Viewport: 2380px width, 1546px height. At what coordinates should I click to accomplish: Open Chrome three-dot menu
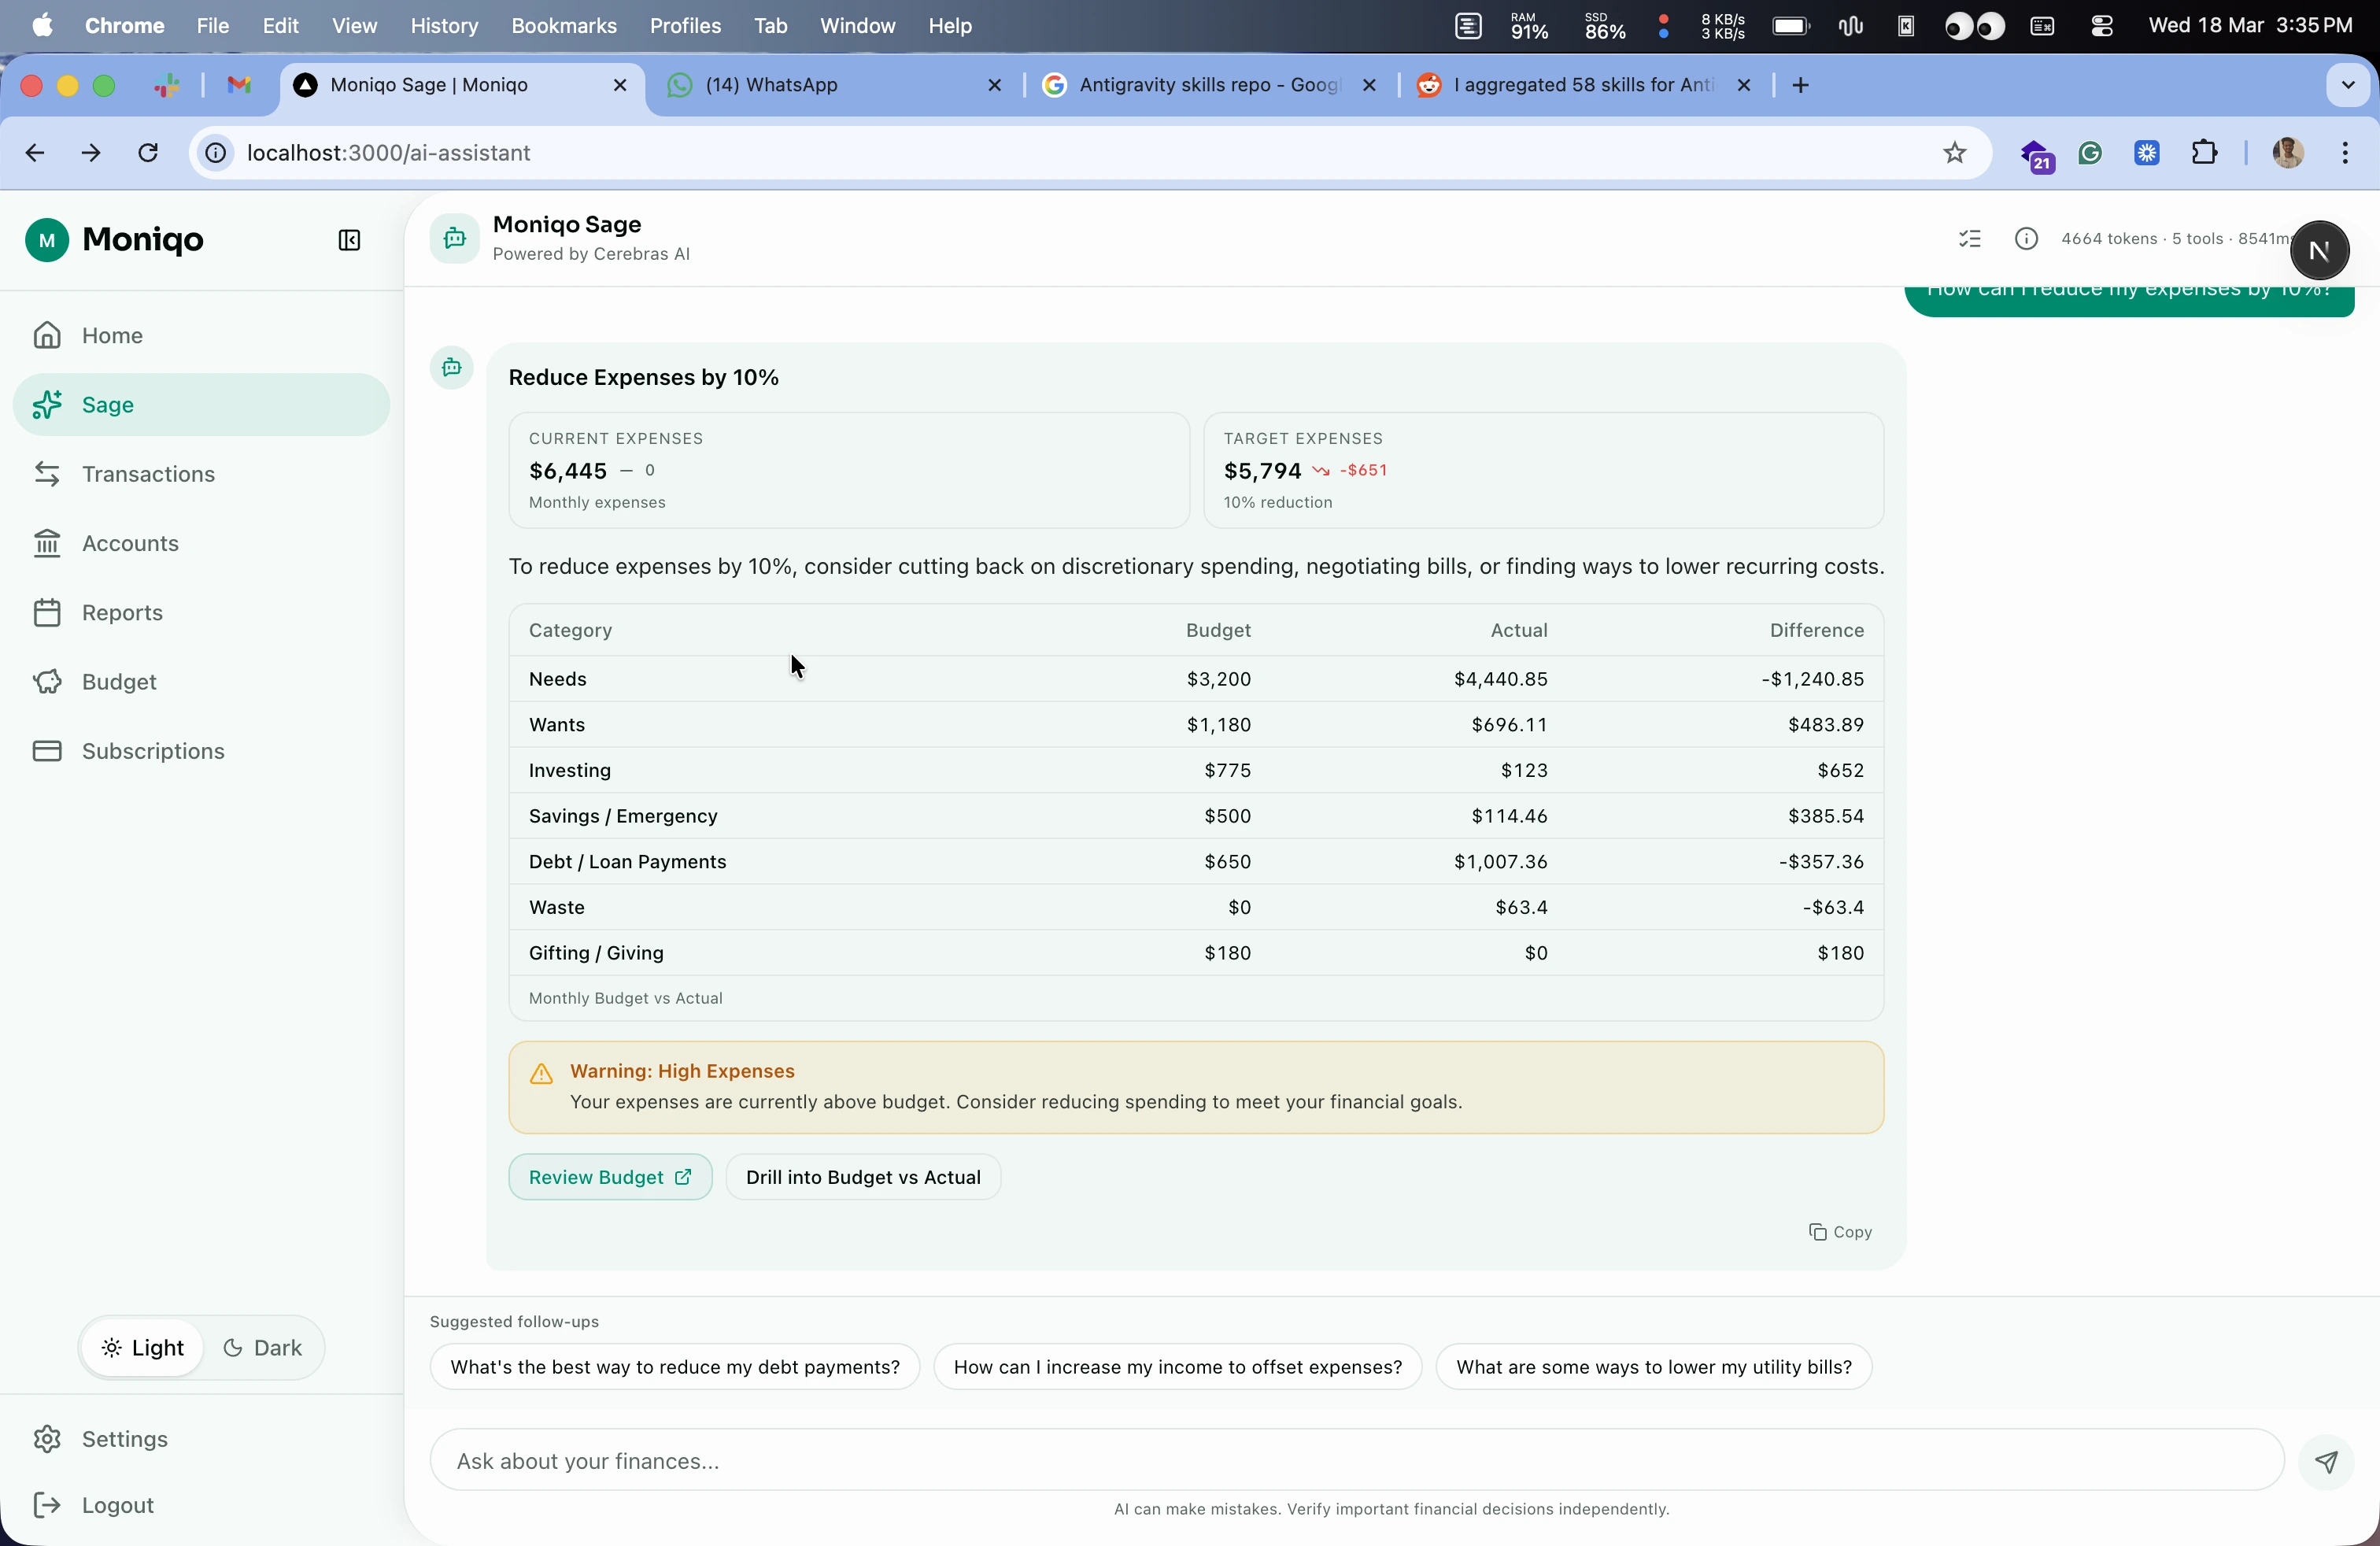[x=2345, y=153]
